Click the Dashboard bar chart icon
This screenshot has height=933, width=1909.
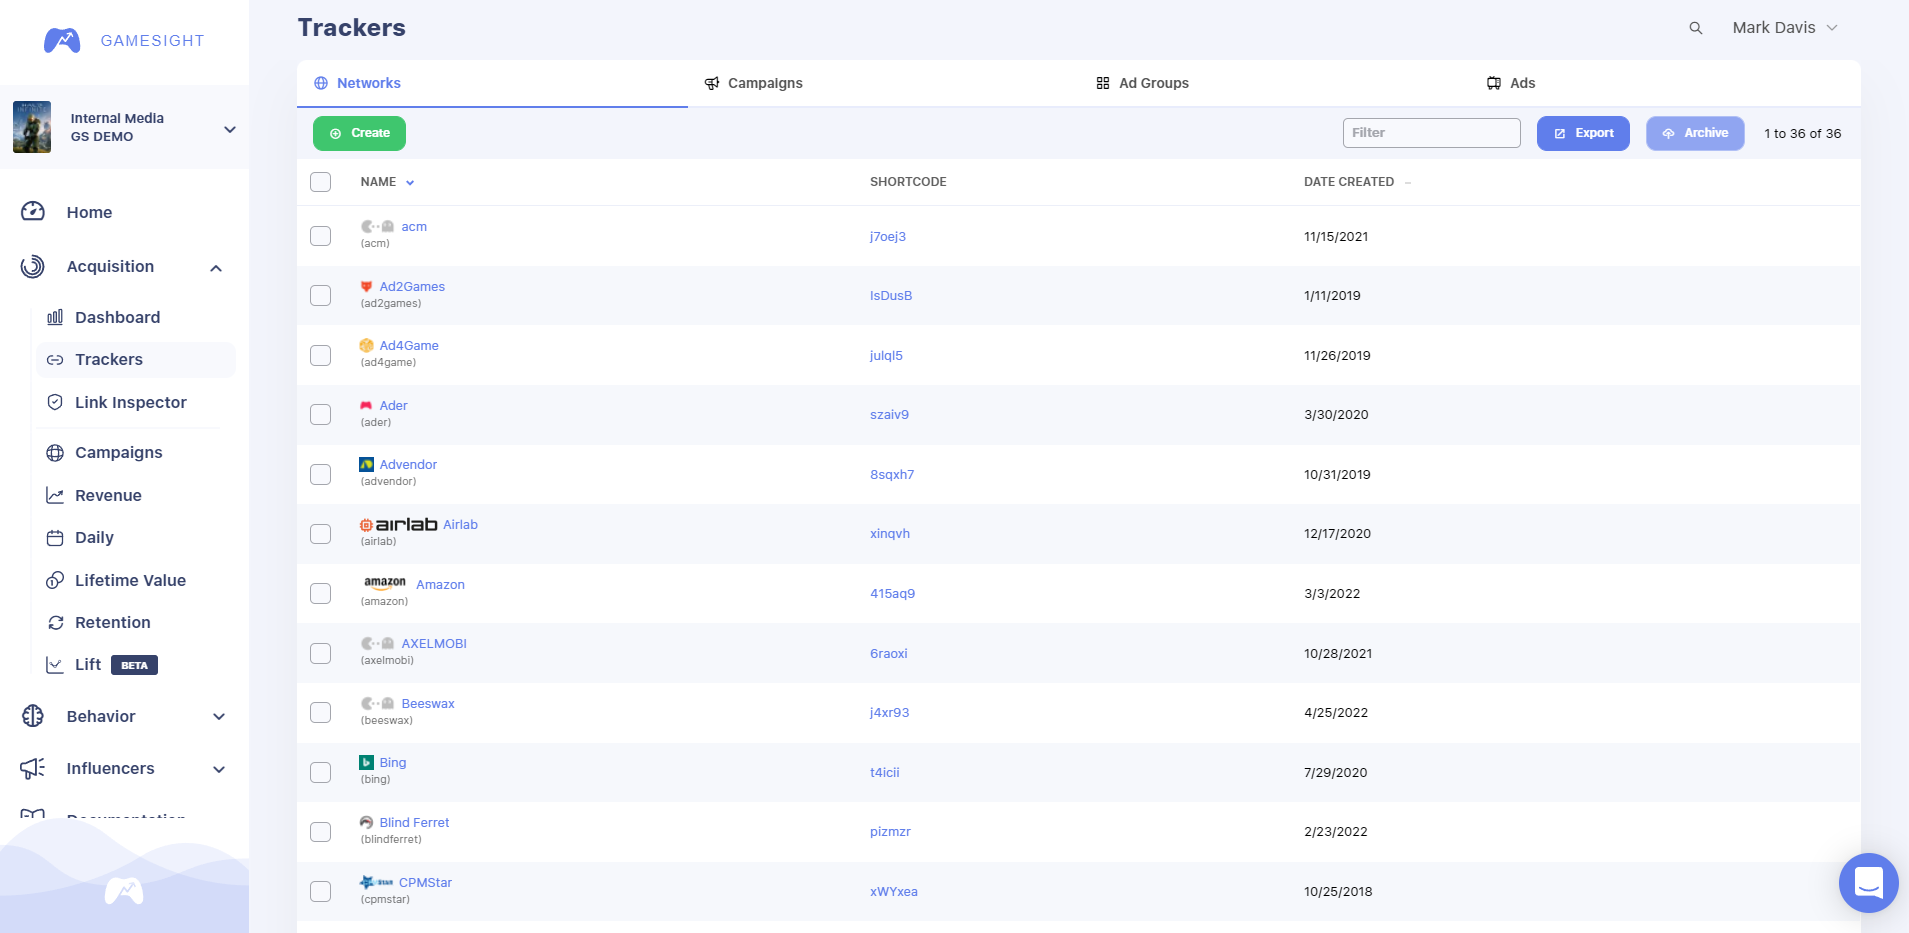point(55,317)
